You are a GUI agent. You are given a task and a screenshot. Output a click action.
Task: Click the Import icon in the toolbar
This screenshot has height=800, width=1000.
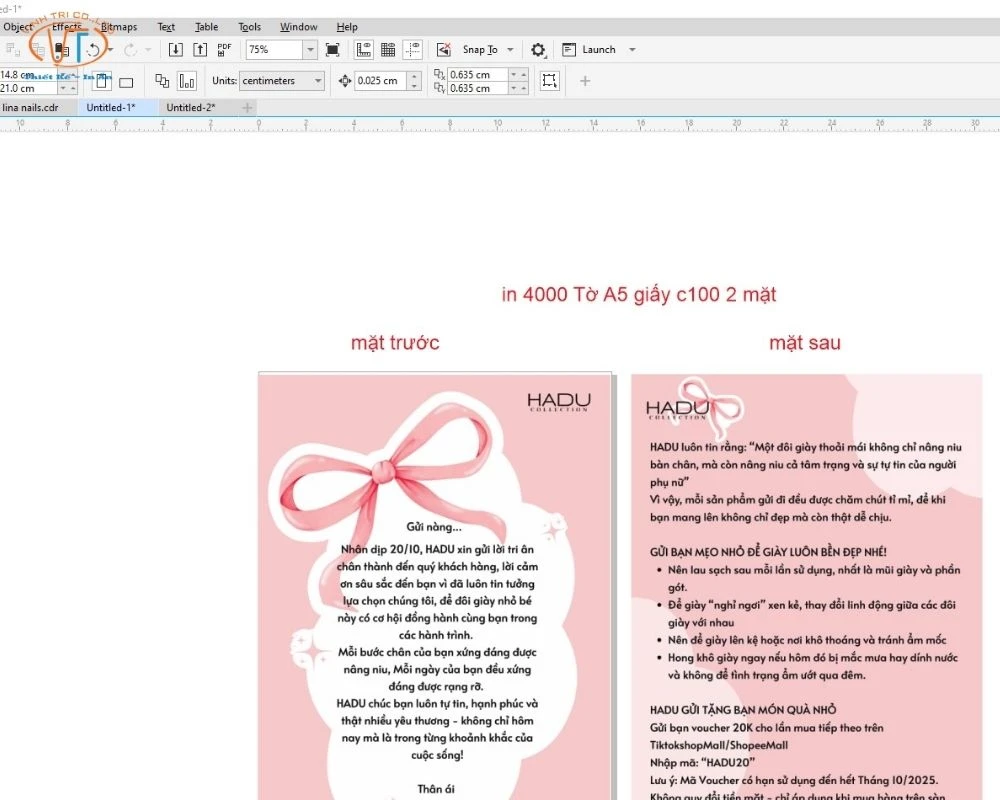click(175, 49)
